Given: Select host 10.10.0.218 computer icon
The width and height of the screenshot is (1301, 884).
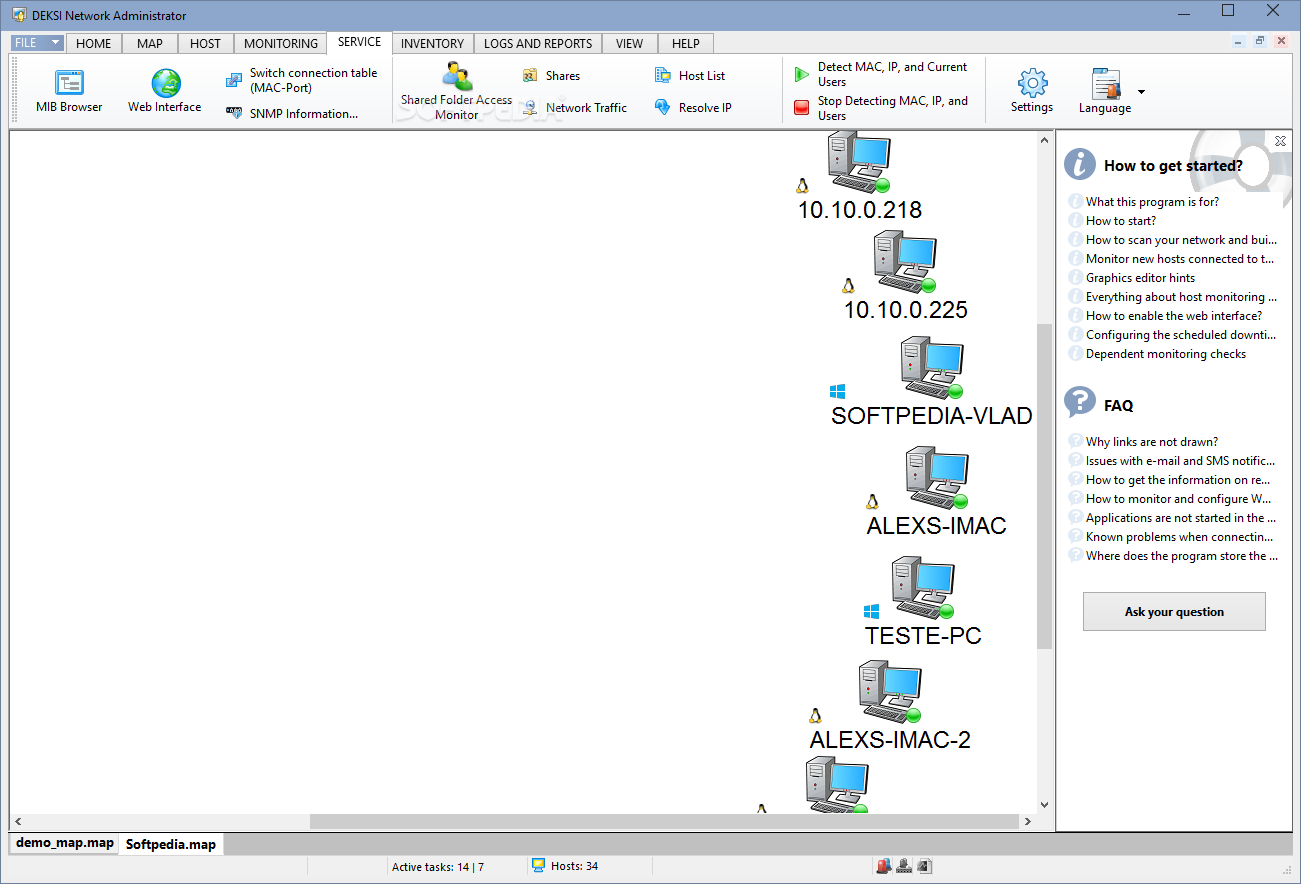Looking at the screenshot, I should click(x=858, y=162).
